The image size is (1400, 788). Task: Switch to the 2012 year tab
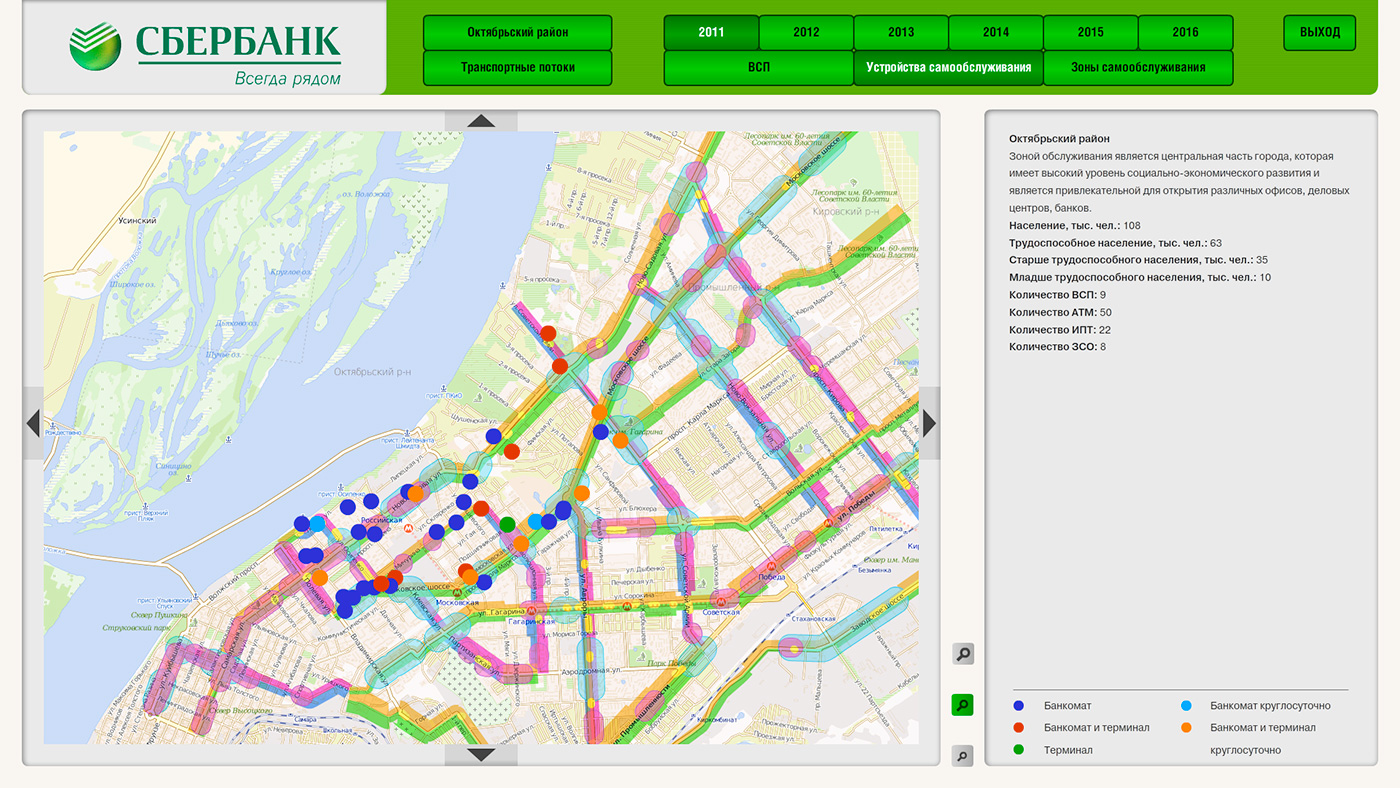pos(806,32)
